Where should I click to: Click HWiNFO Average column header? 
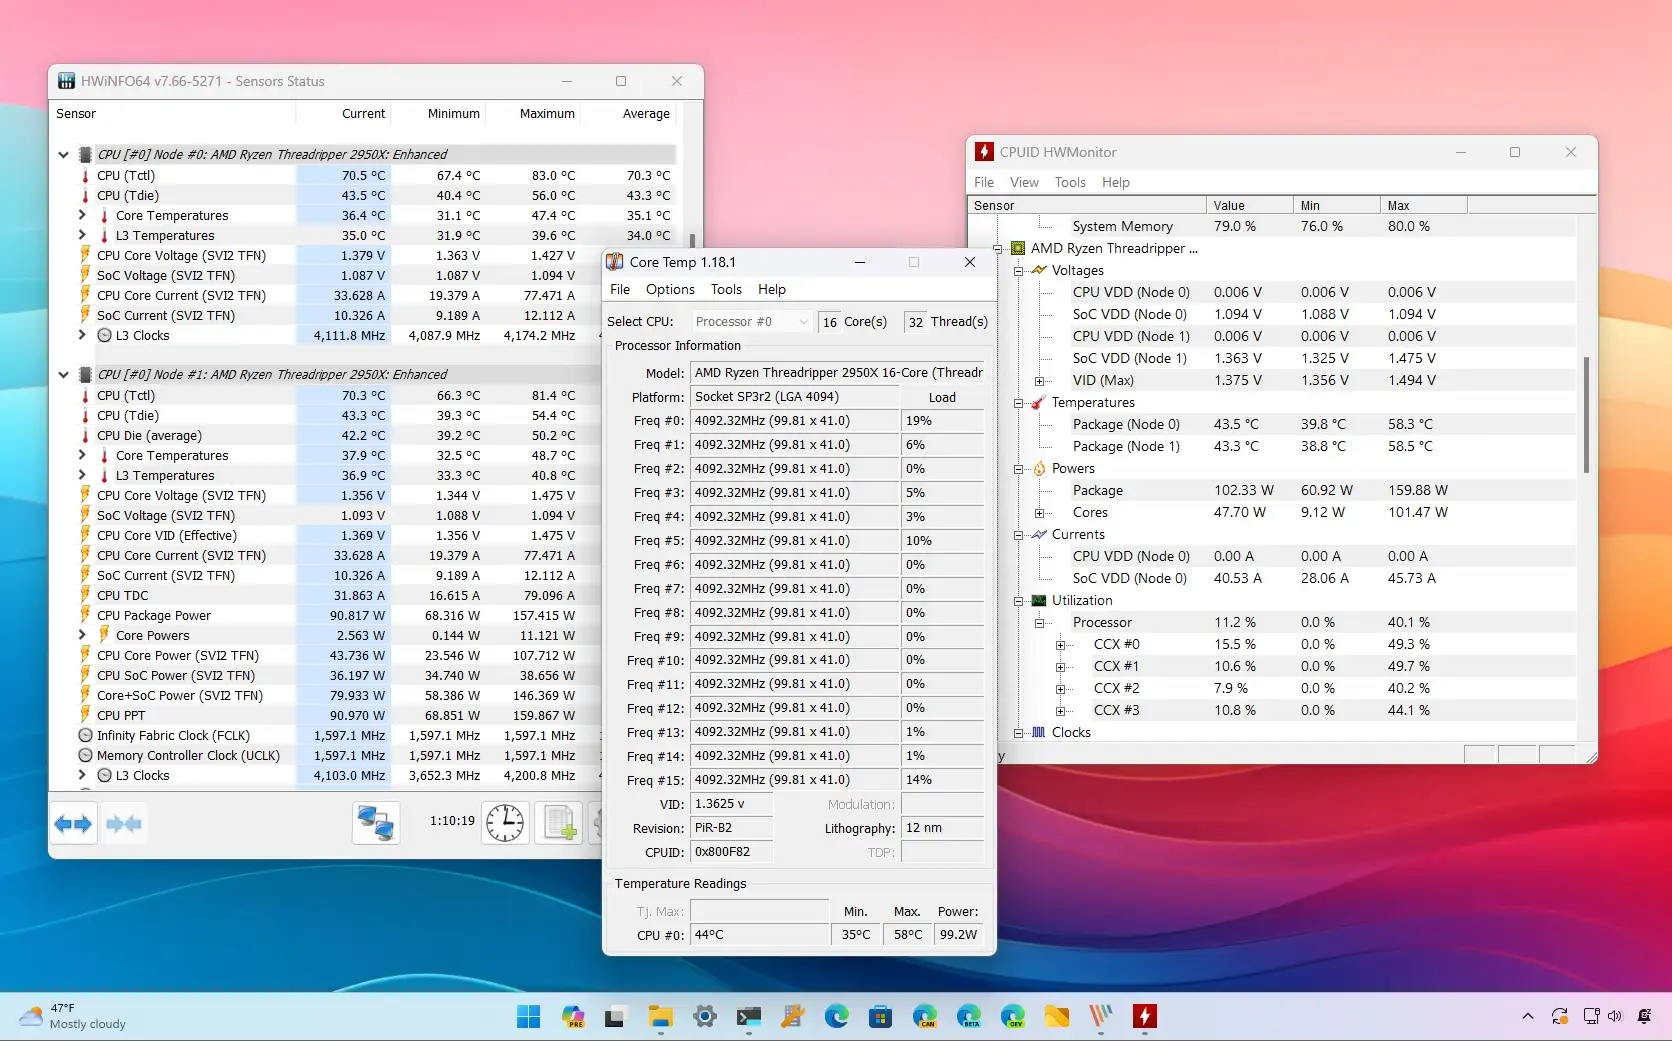pos(627,114)
